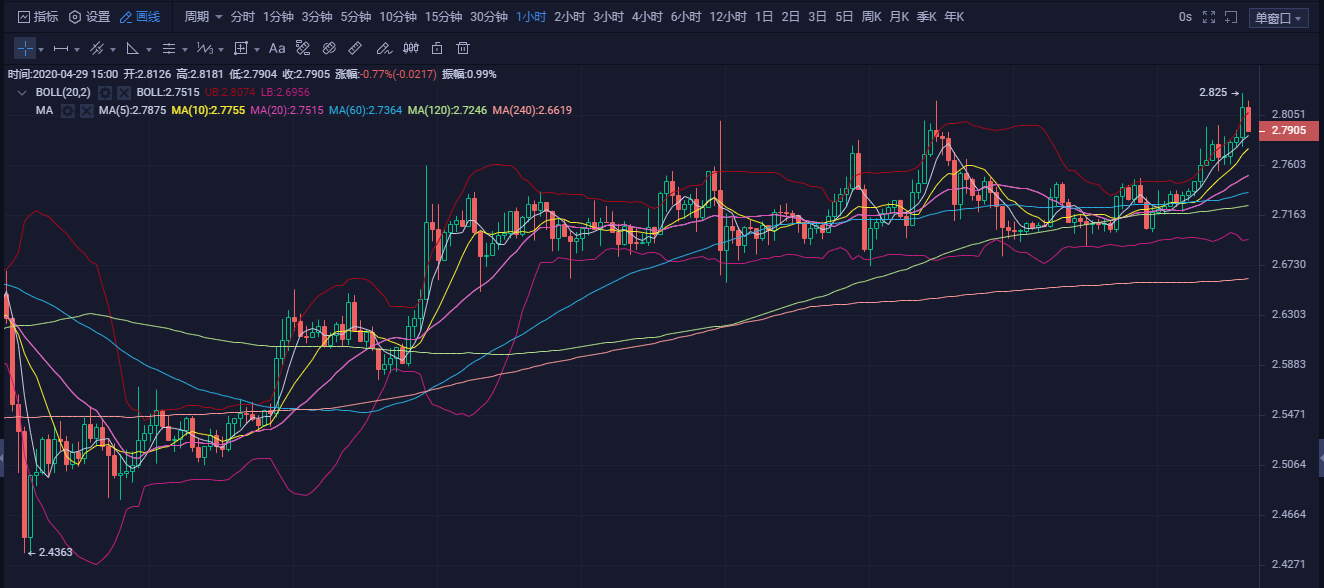Select the Aa text annotation tool

pos(277,48)
